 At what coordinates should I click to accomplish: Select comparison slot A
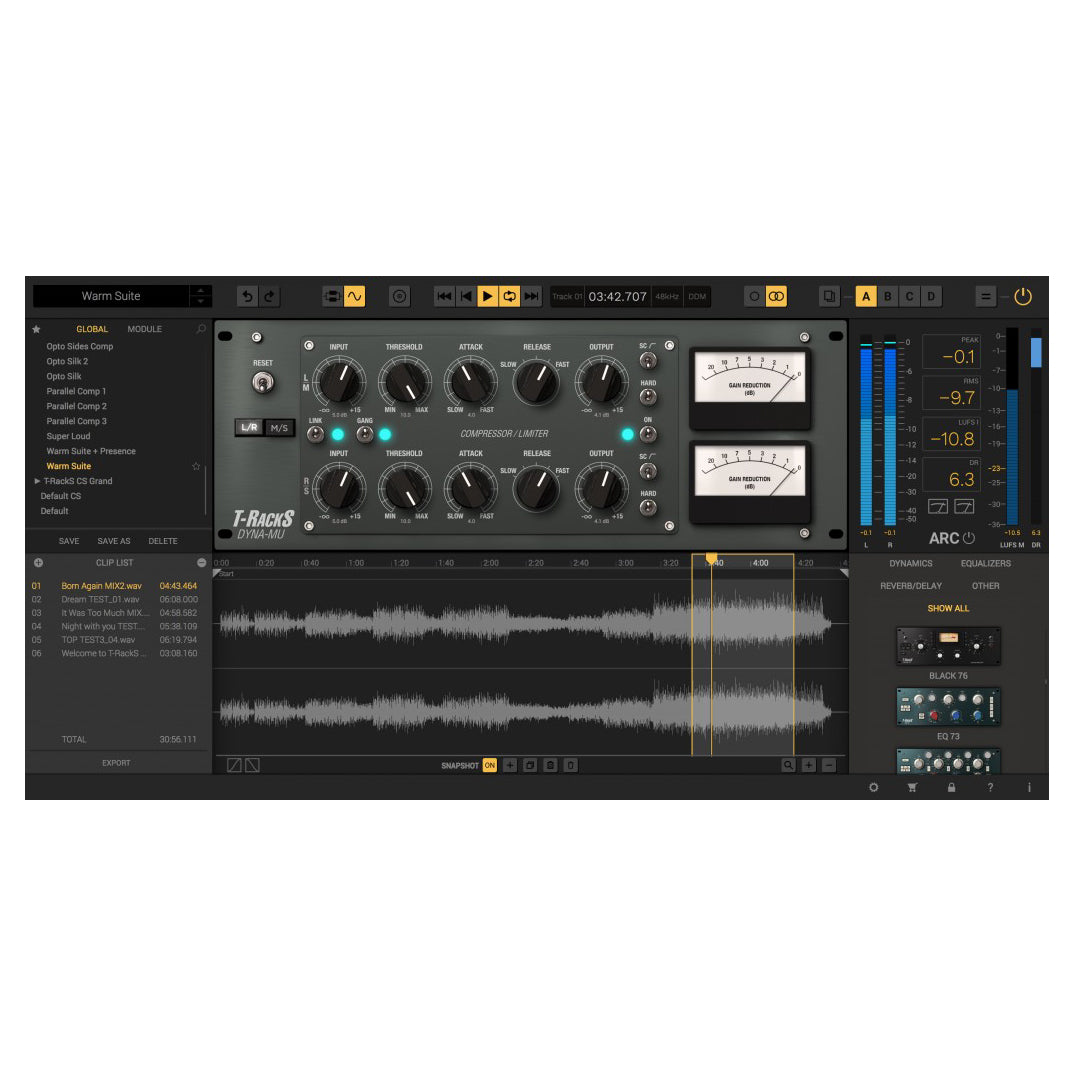coord(866,296)
